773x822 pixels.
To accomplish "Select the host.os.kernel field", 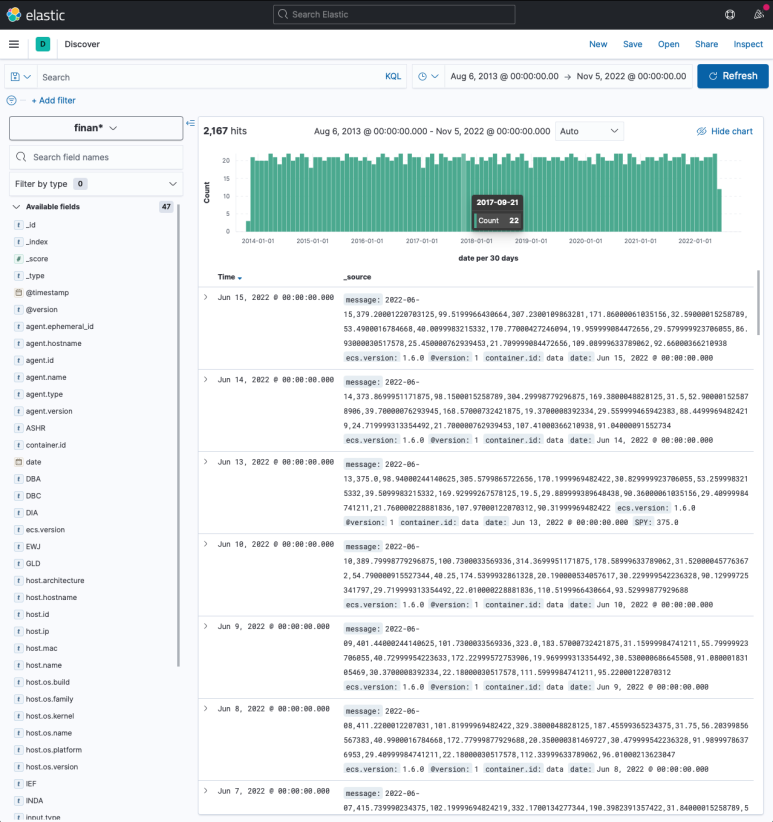I will 50,716.
